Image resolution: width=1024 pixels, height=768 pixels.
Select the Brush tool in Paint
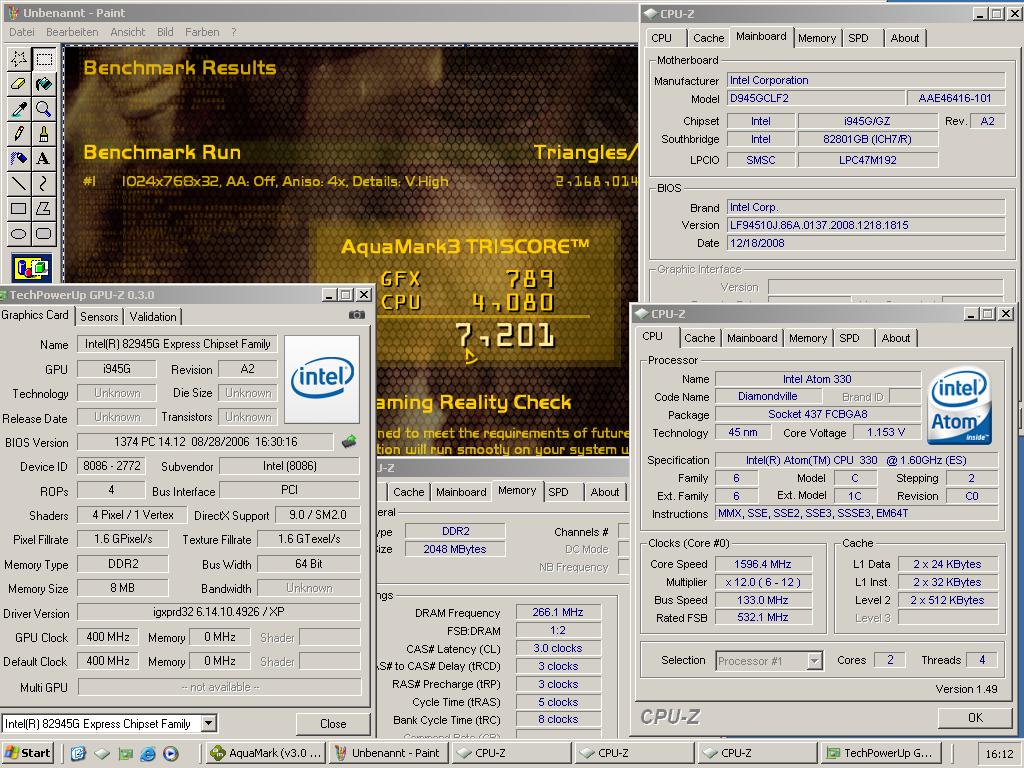click(44, 134)
